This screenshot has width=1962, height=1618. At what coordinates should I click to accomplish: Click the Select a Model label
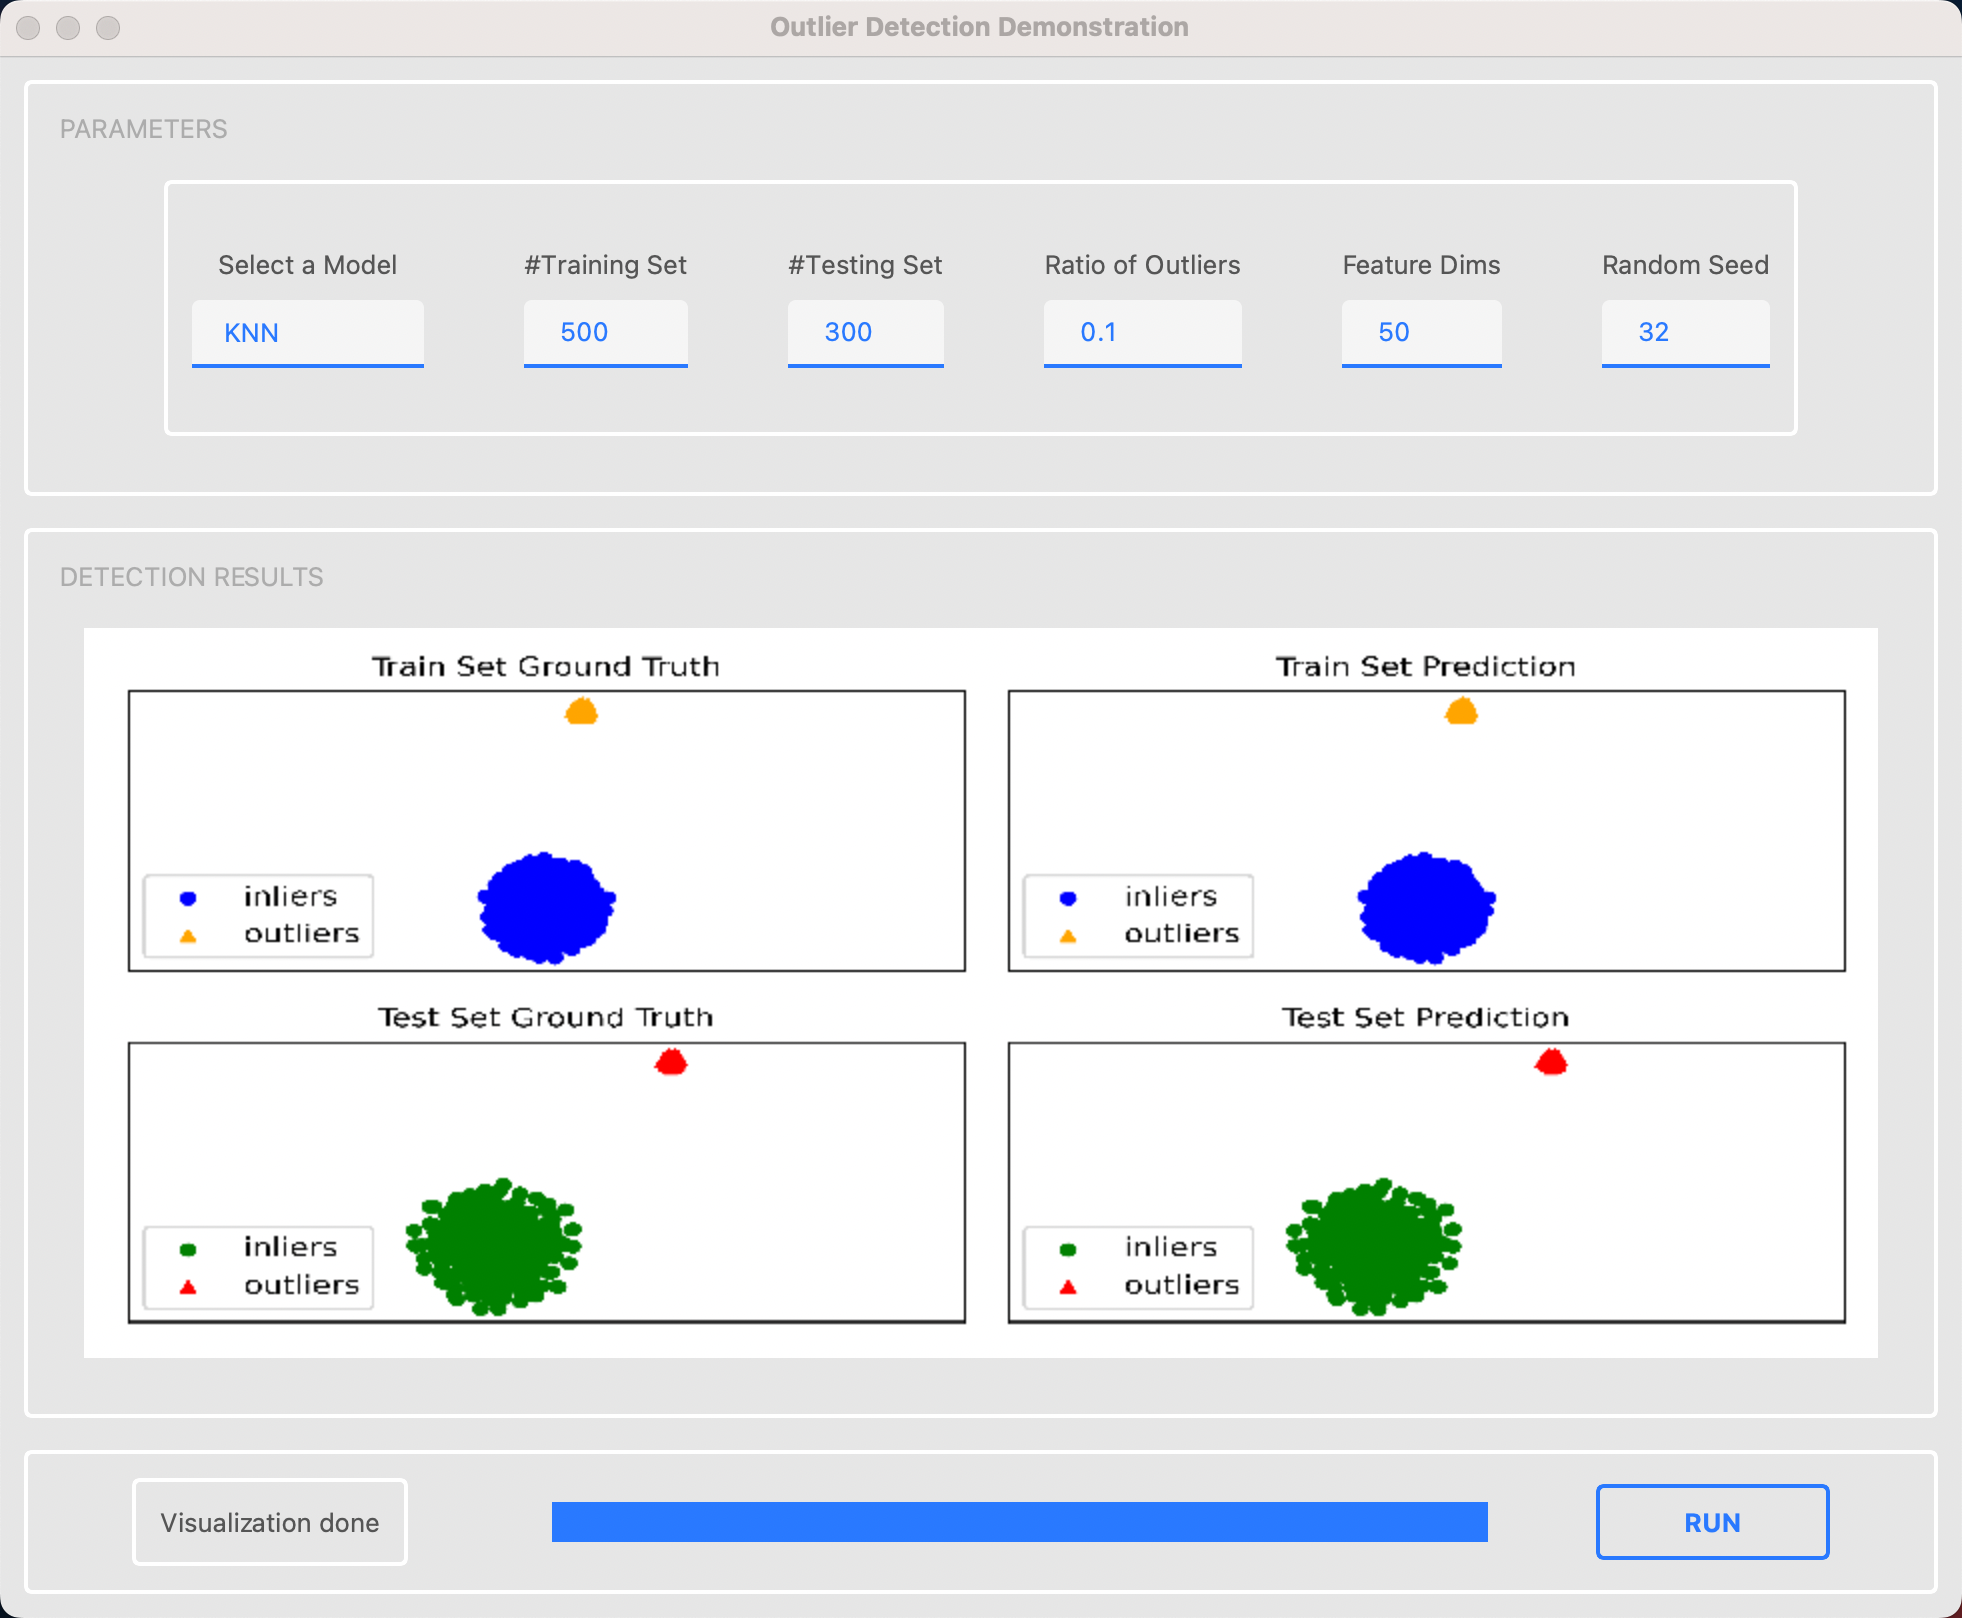pyautogui.click(x=307, y=265)
